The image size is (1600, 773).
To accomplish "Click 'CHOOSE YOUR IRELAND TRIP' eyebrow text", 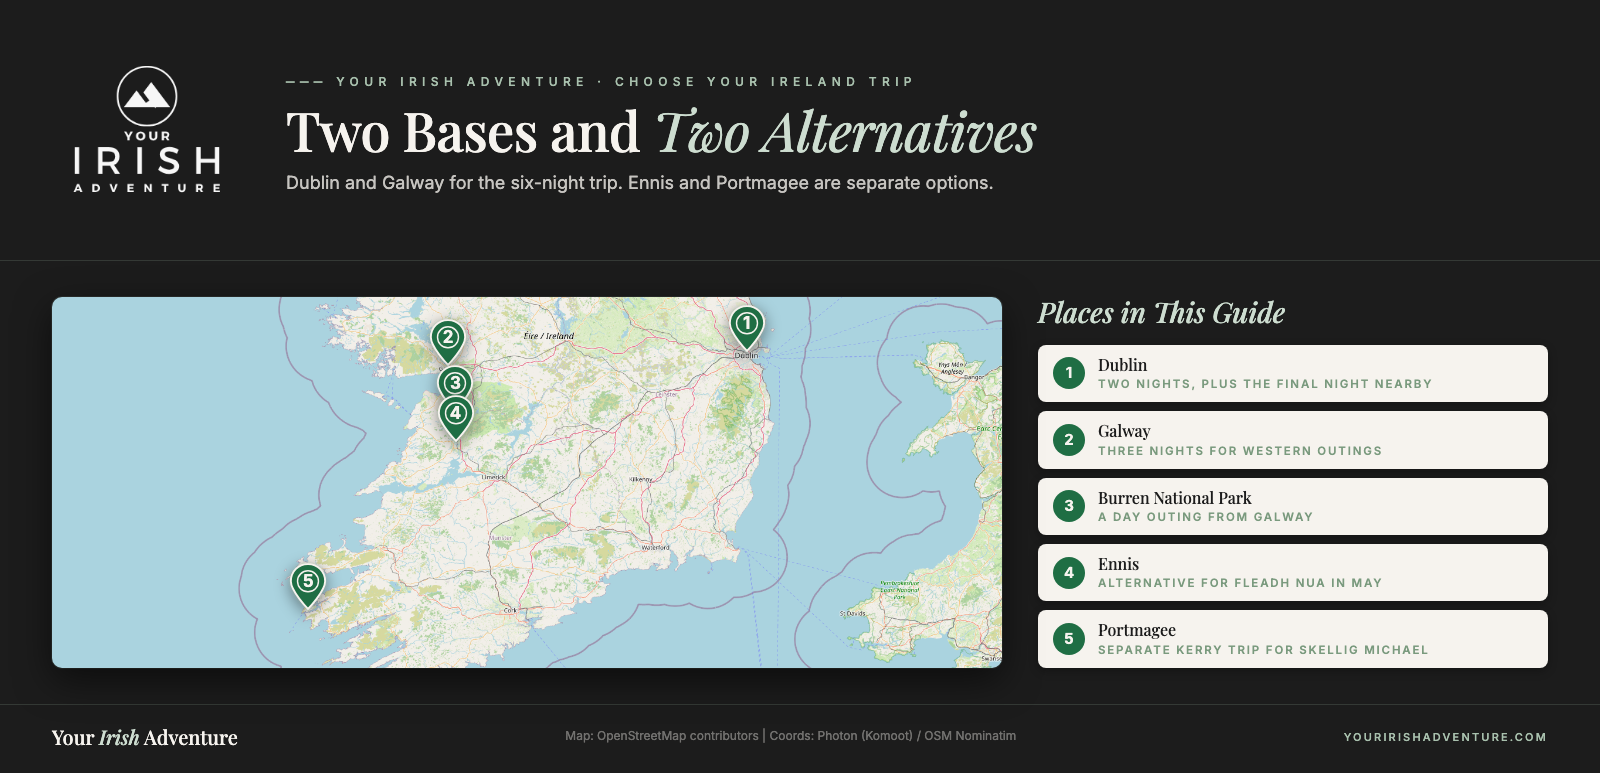I will pos(764,82).
